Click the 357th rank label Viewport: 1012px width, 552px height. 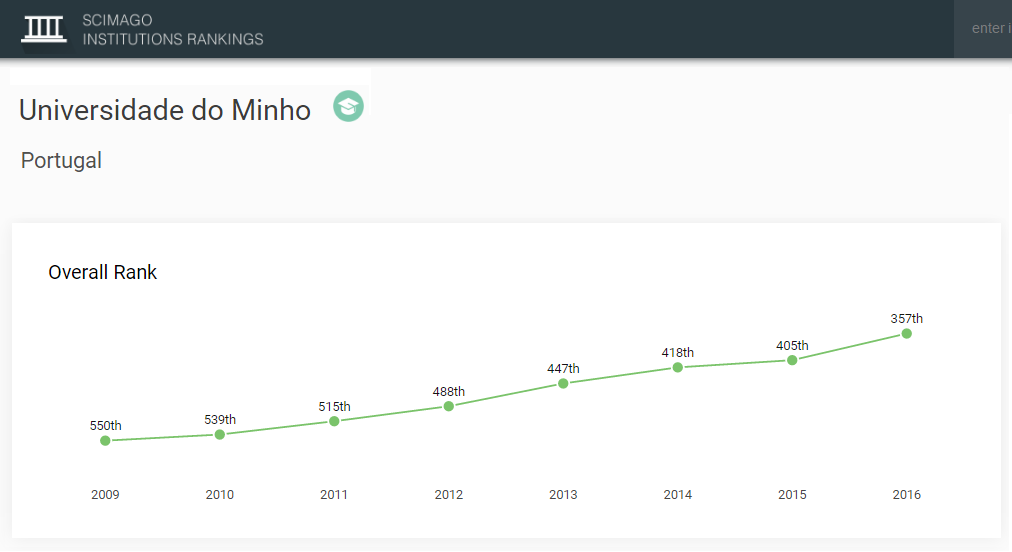click(x=907, y=318)
